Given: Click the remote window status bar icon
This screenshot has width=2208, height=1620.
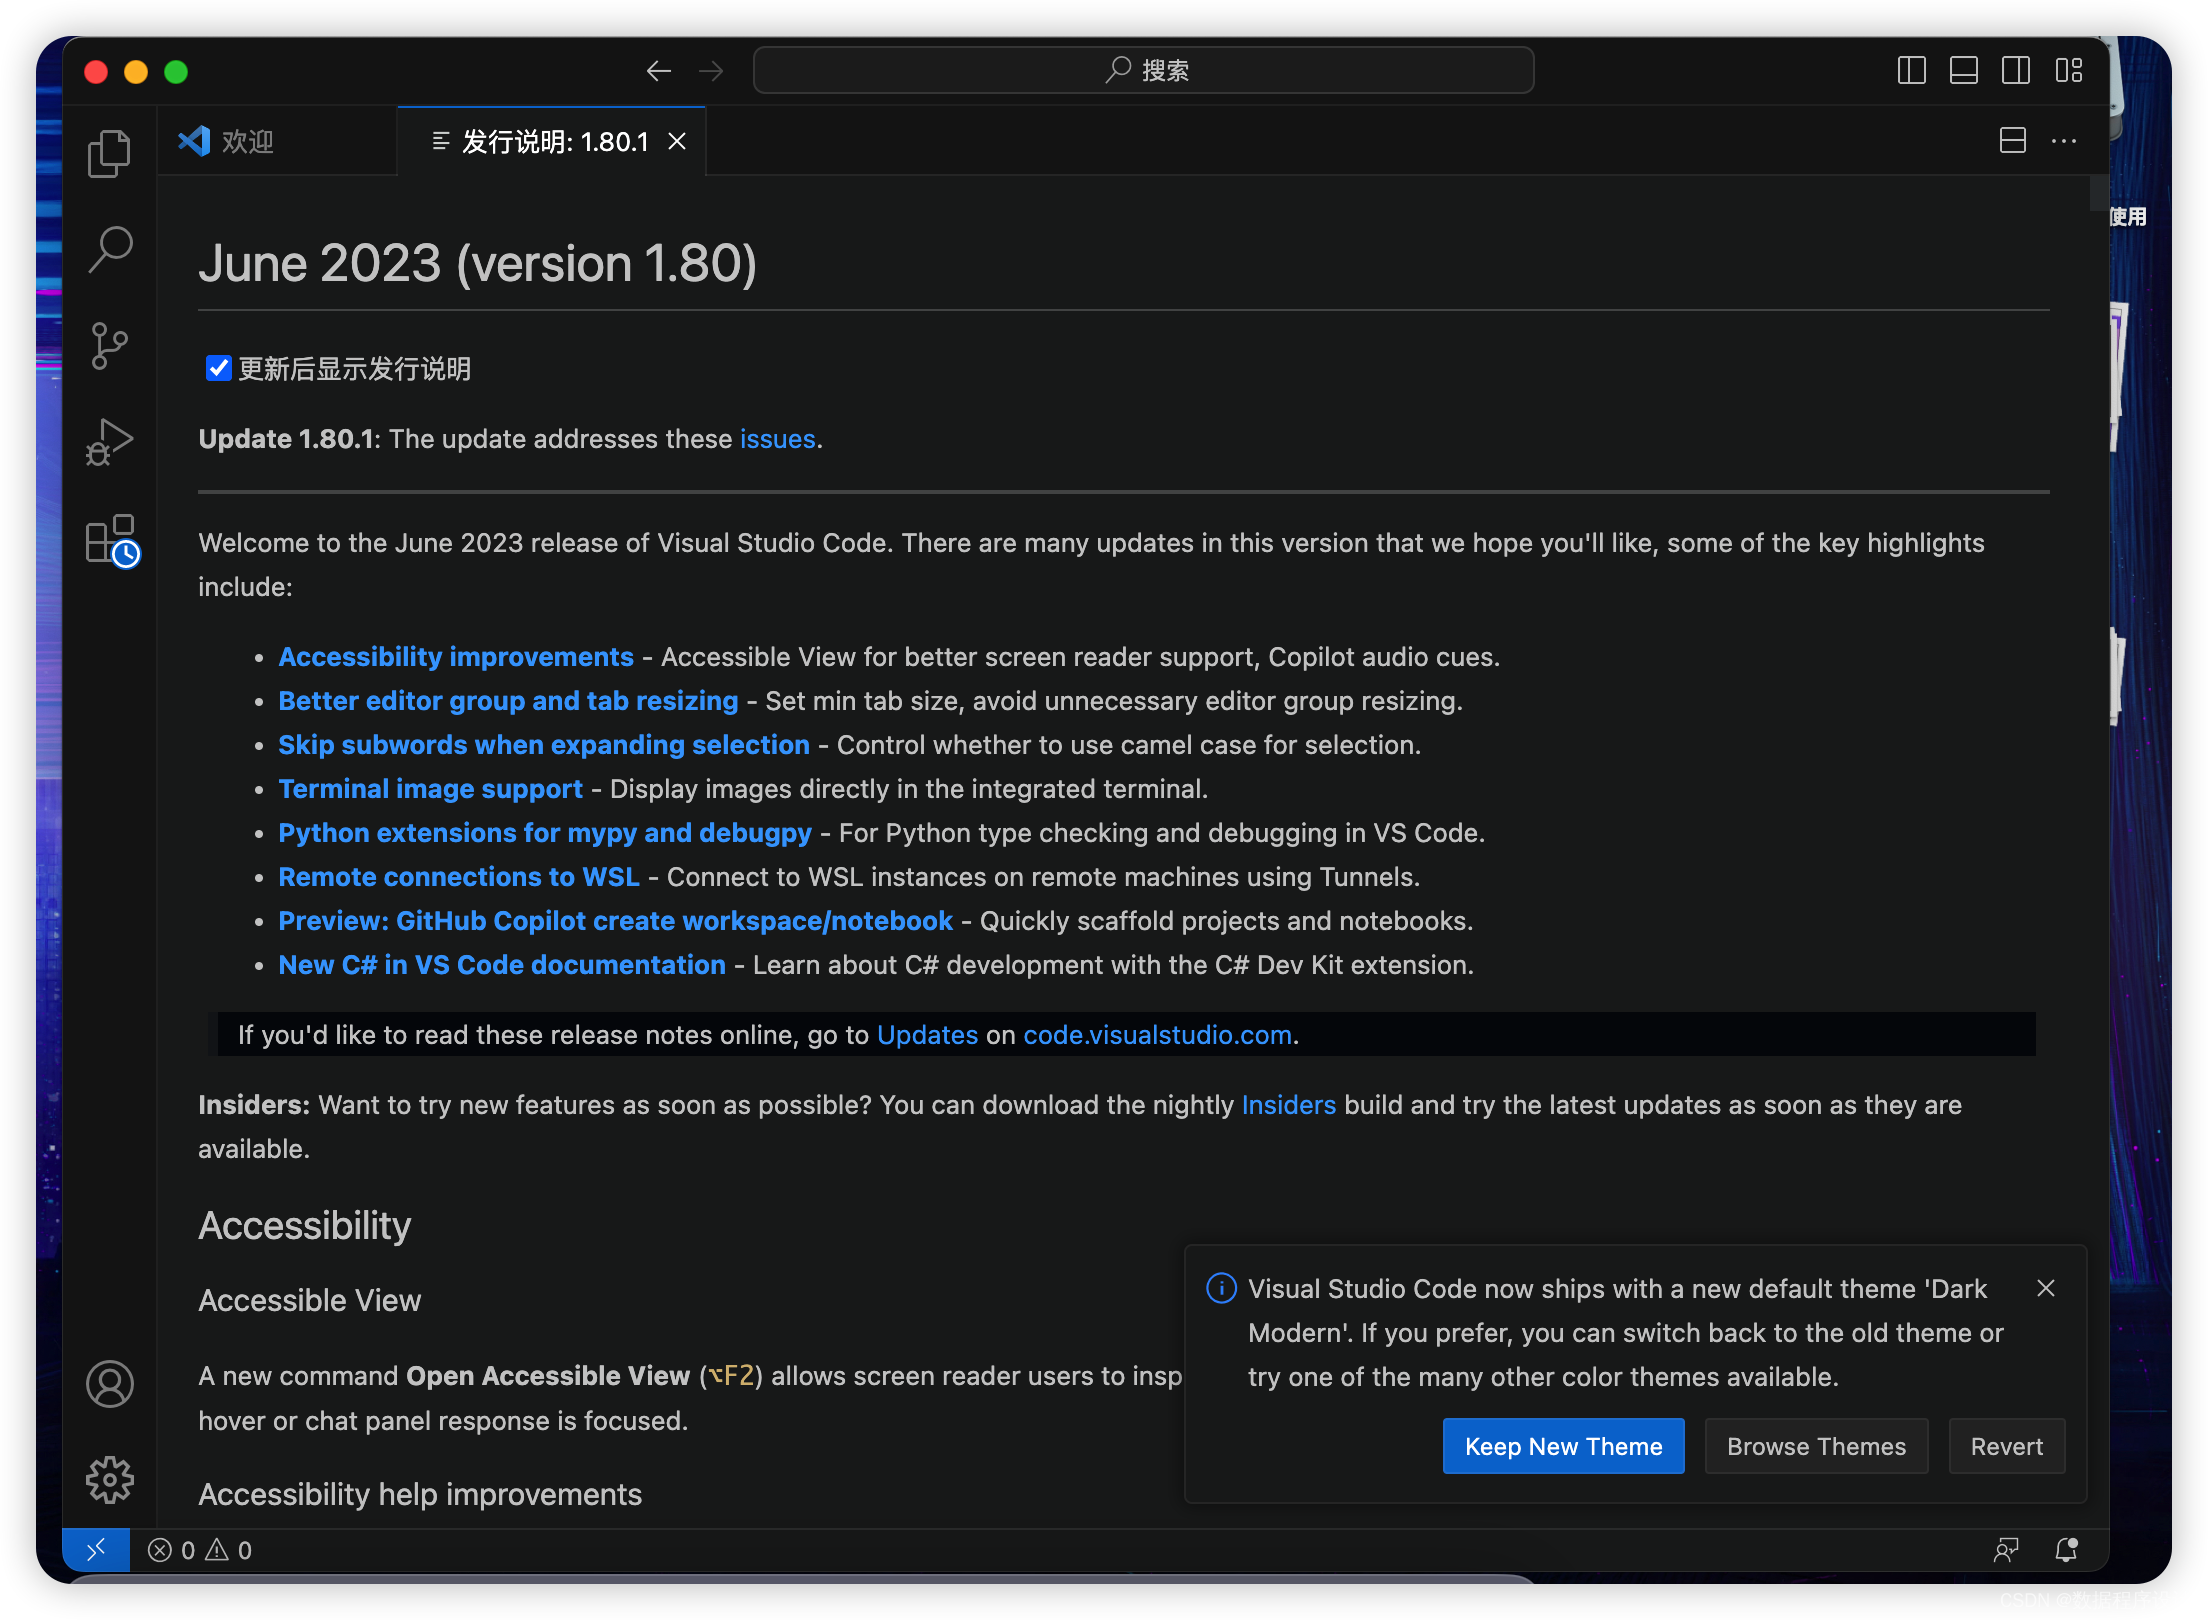Looking at the screenshot, I should (x=96, y=1550).
